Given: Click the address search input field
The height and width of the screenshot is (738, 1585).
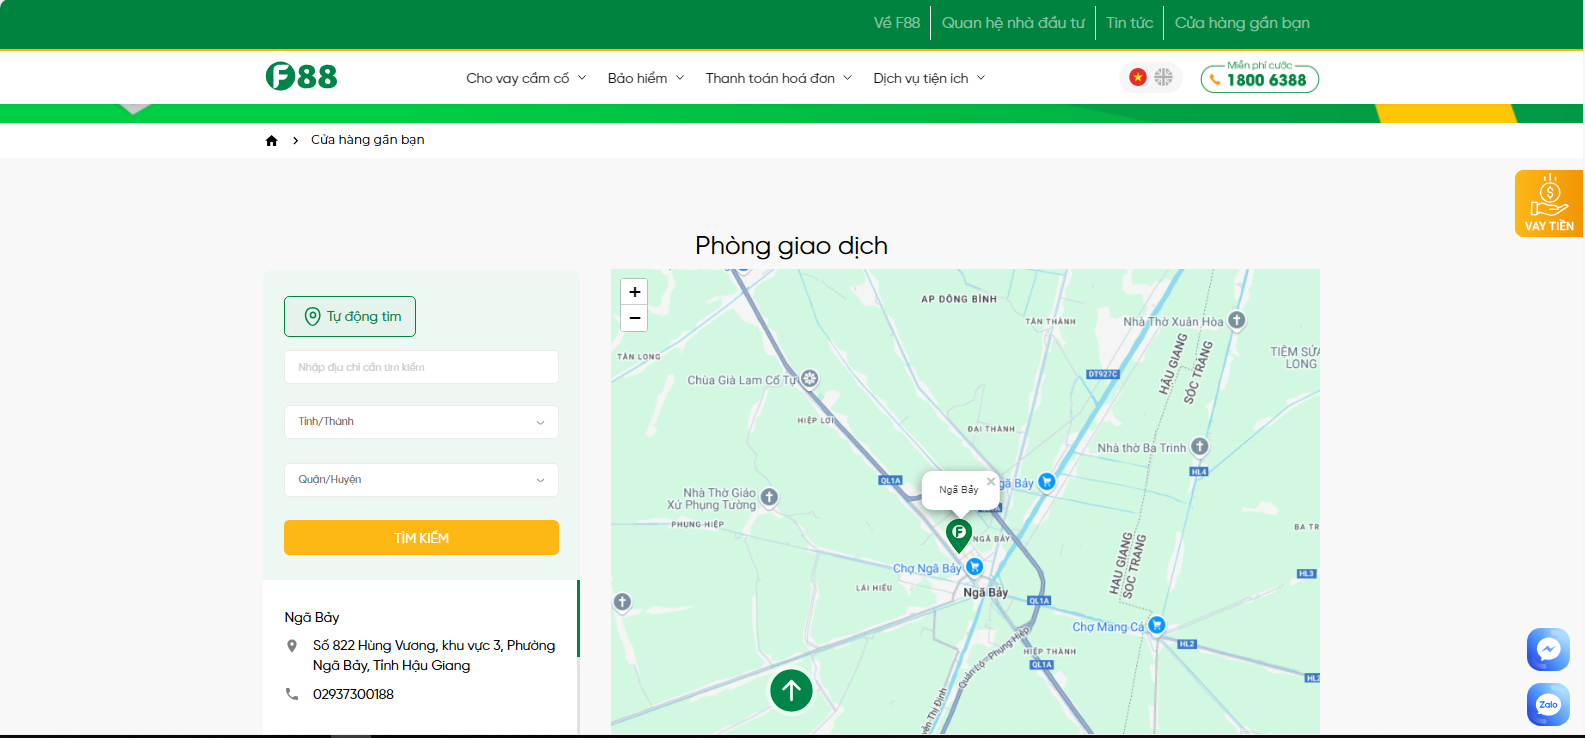Looking at the screenshot, I should [x=421, y=367].
